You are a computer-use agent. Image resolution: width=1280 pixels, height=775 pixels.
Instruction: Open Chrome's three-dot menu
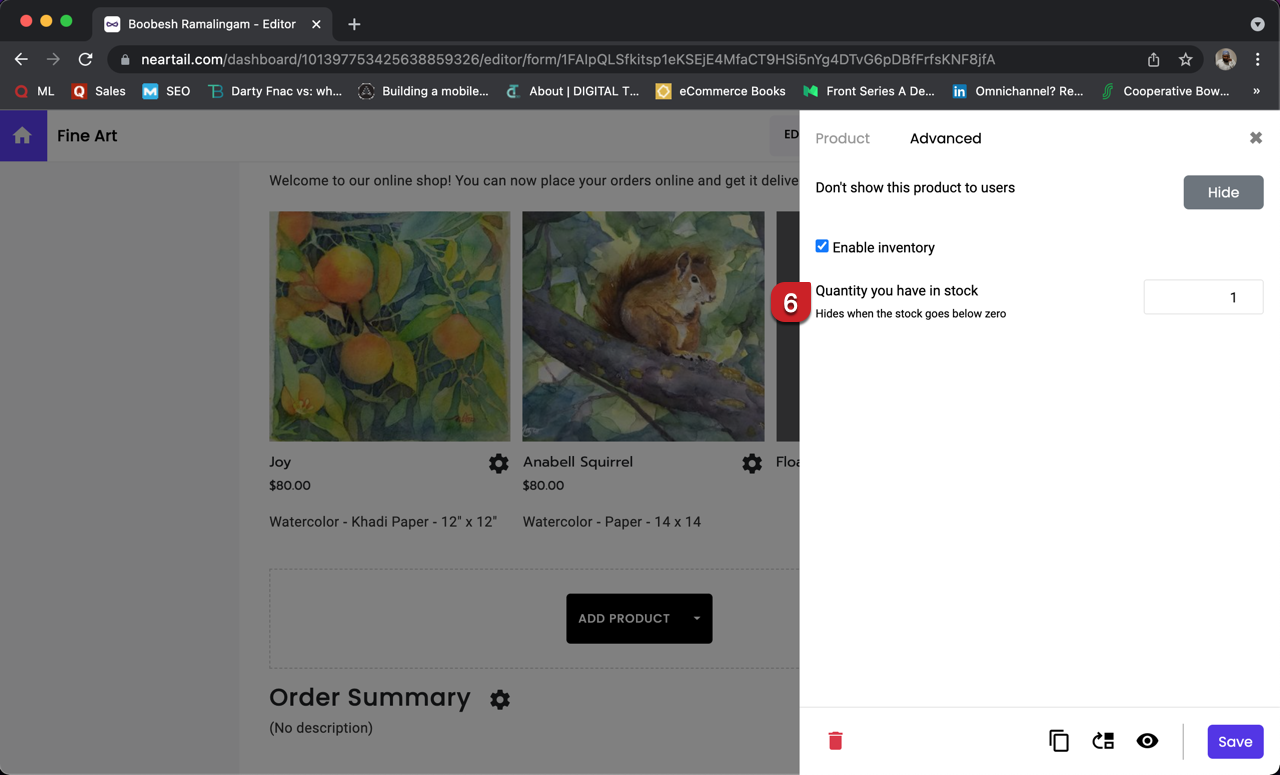coord(1258,59)
